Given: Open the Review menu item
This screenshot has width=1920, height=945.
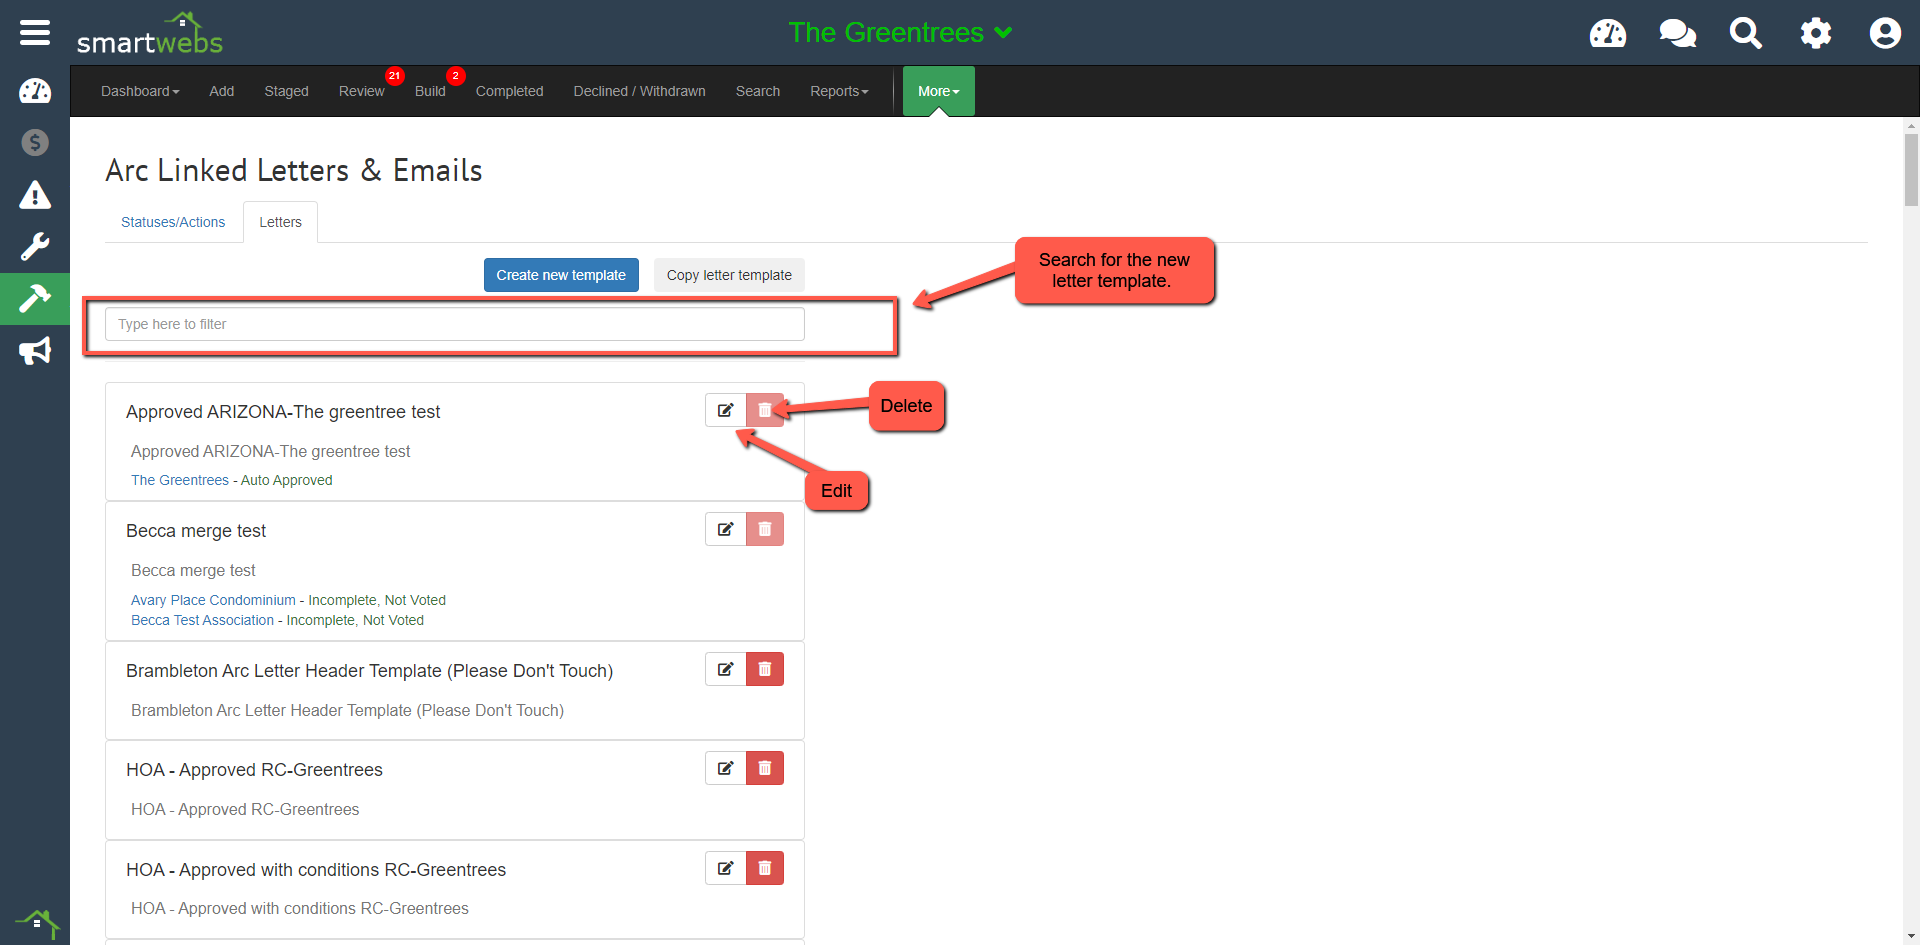Looking at the screenshot, I should click(x=361, y=91).
